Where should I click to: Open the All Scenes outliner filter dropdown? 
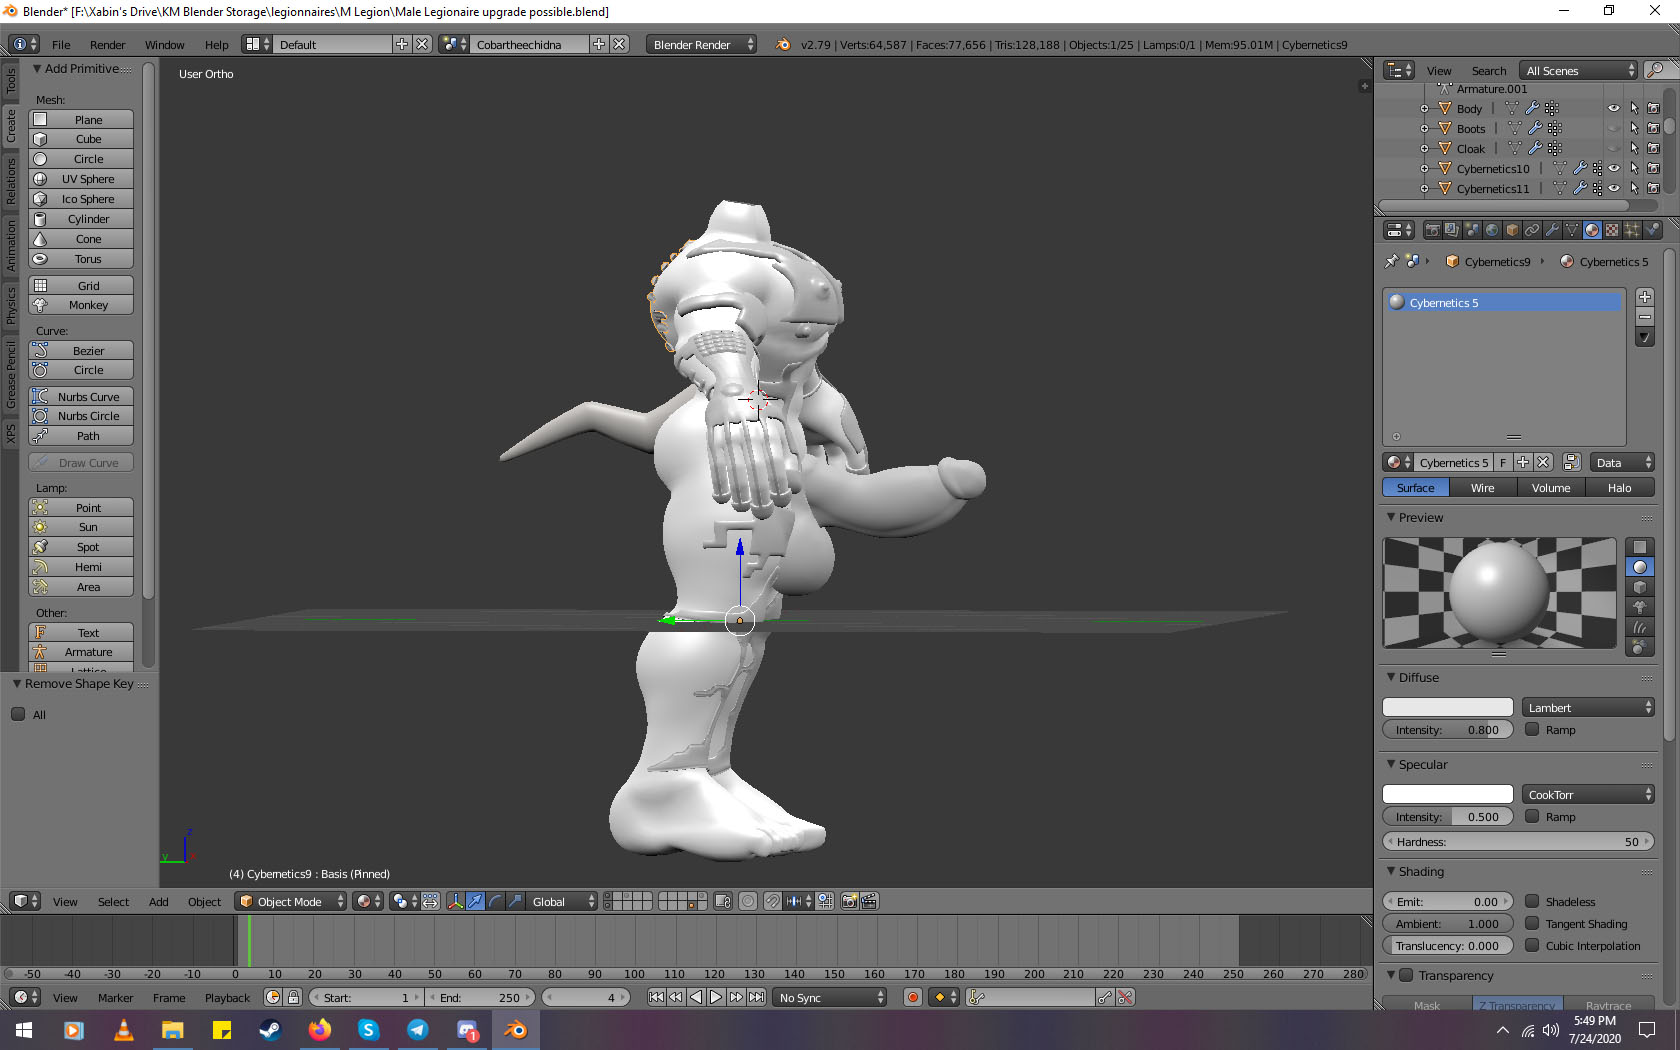[1578, 70]
